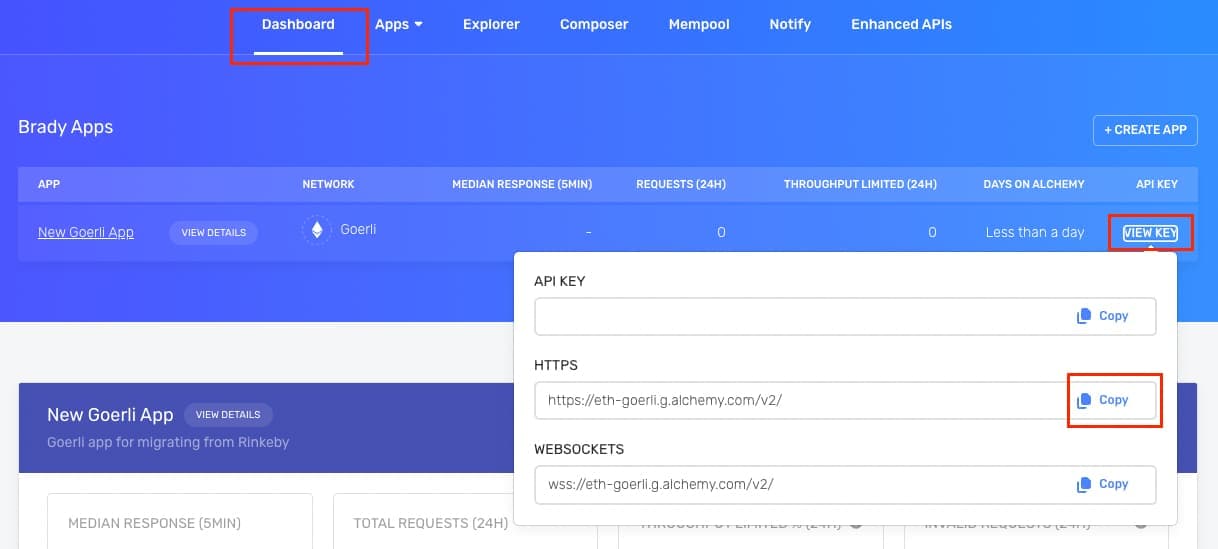Click the MEDIAN RESPONSE (5MIN) stats card
This screenshot has height=549, width=1218.
click(x=180, y=521)
